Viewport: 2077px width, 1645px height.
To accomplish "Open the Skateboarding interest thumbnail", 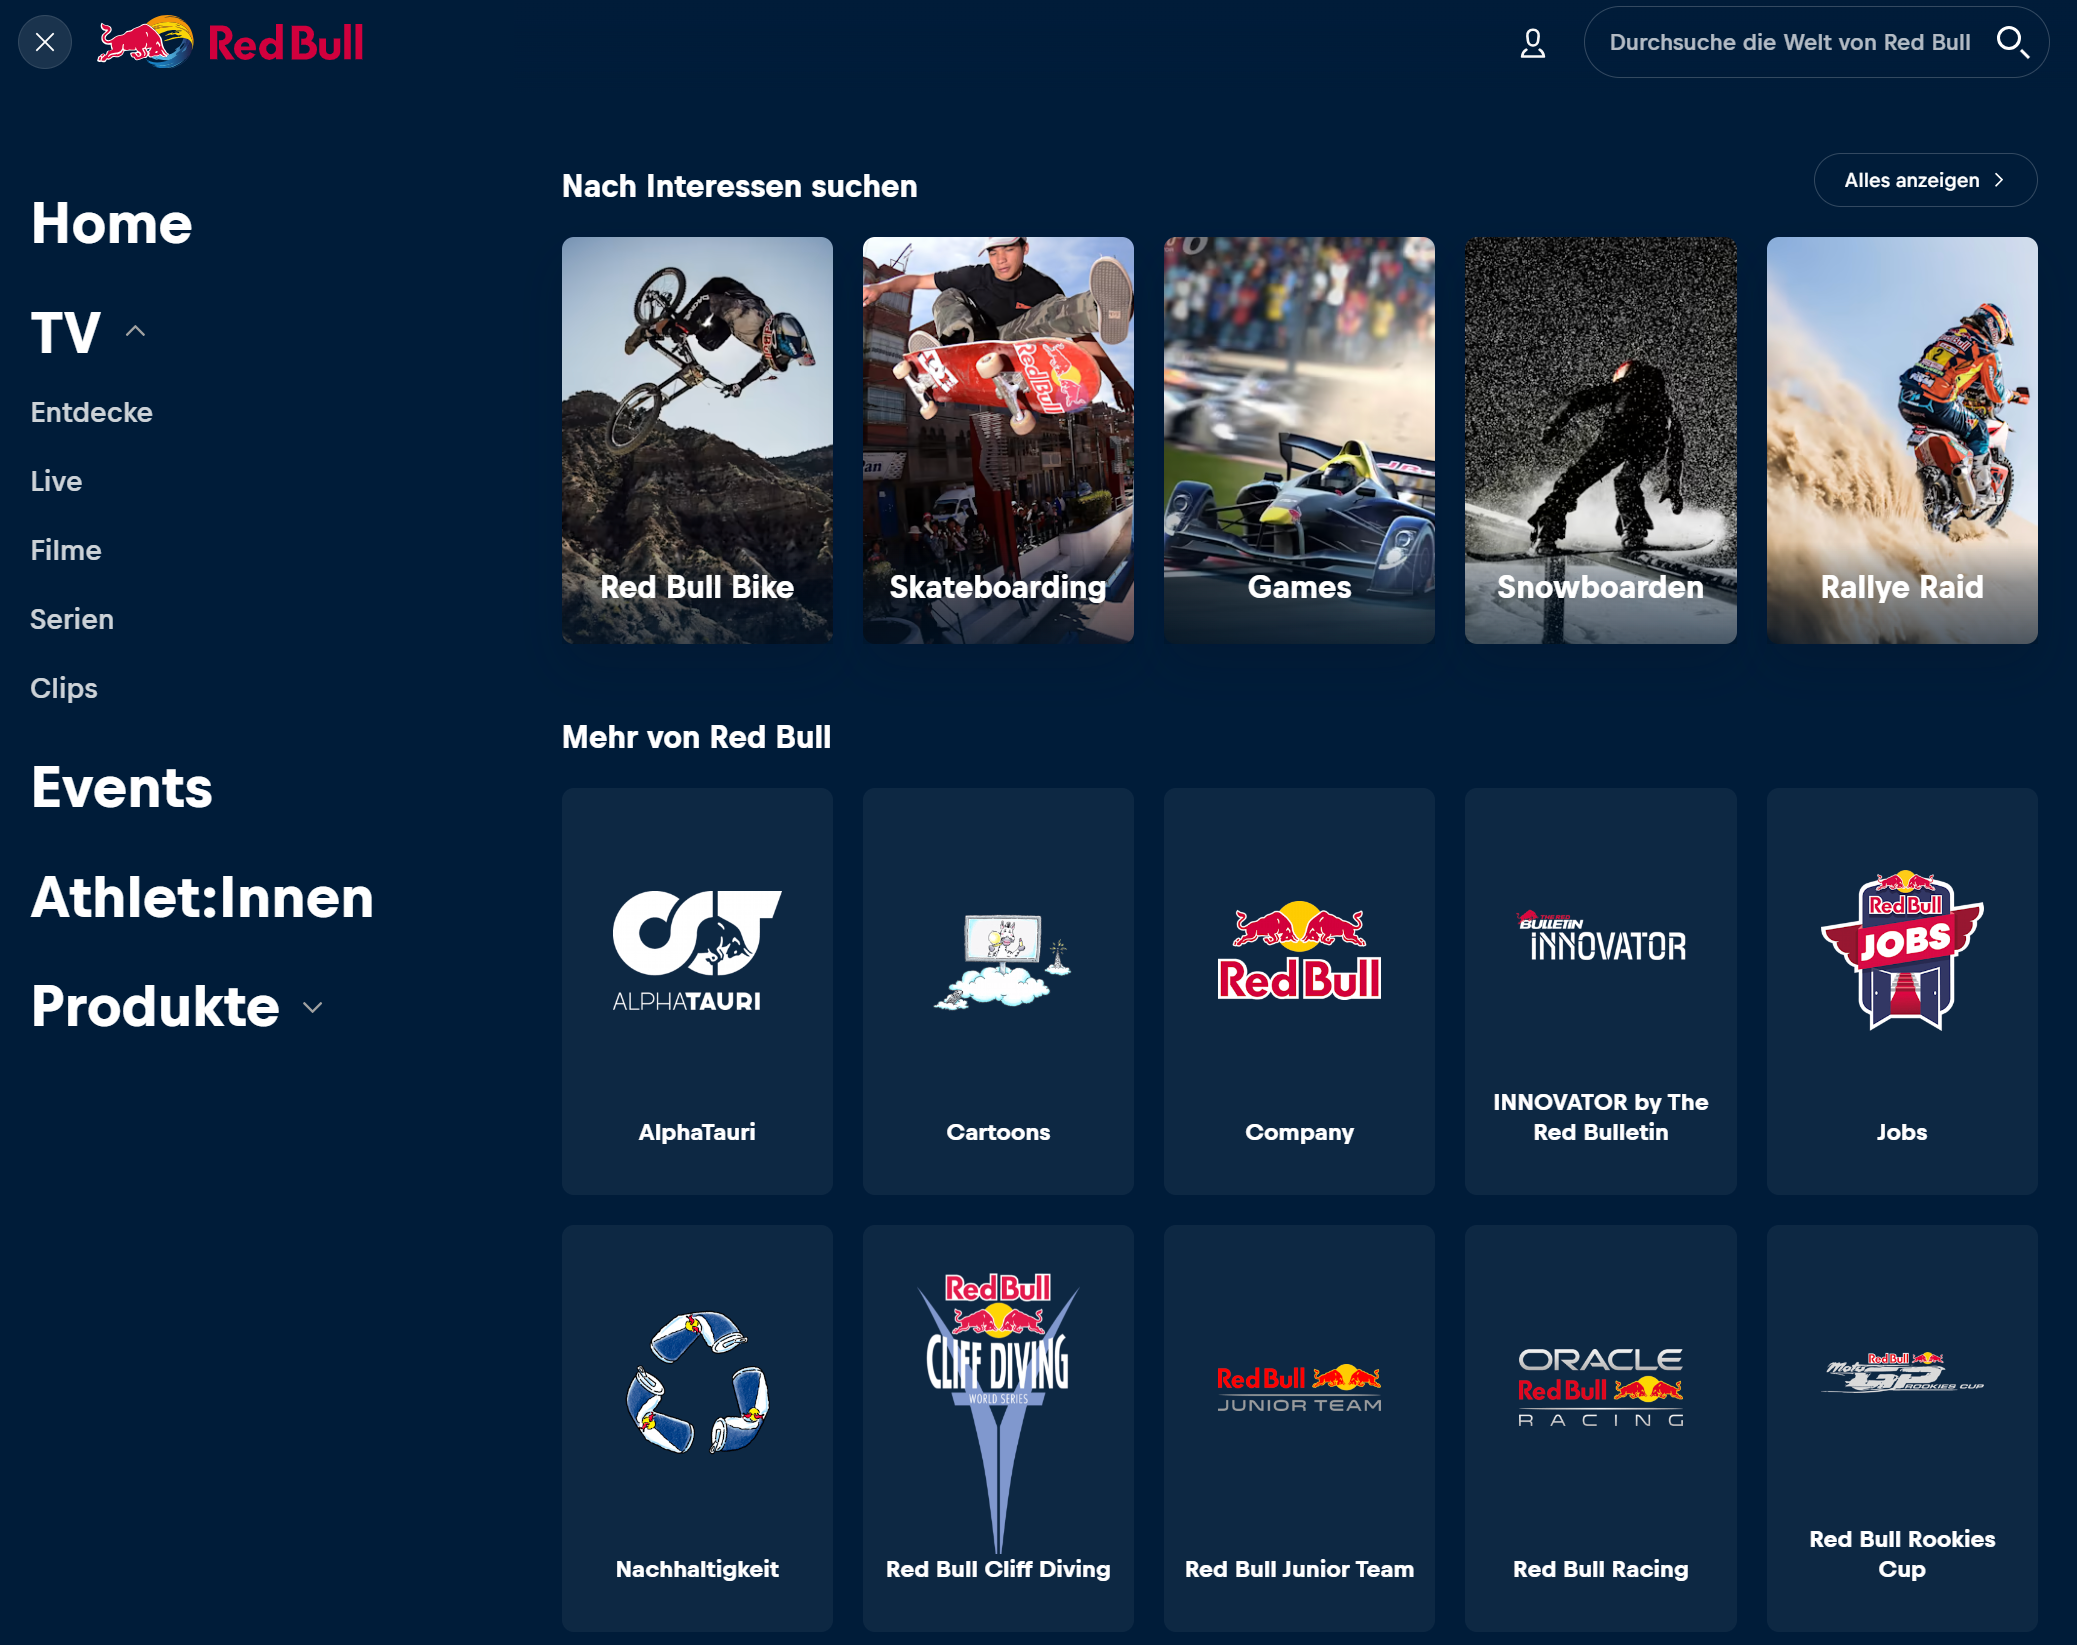I will [x=998, y=440].
